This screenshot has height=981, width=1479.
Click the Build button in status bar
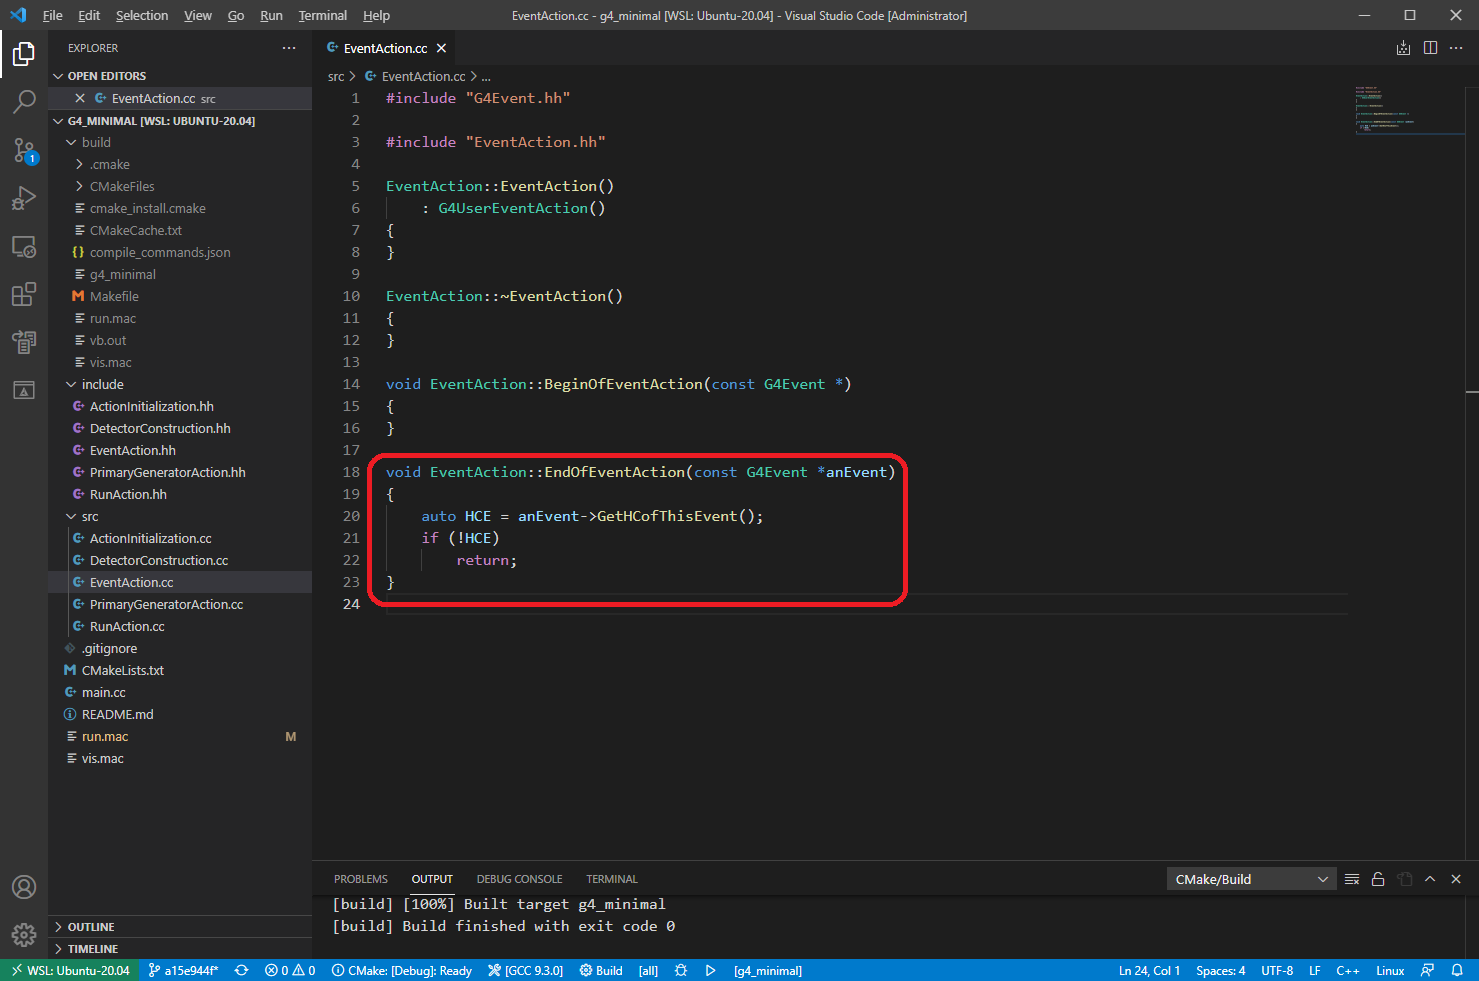(601, 970)
